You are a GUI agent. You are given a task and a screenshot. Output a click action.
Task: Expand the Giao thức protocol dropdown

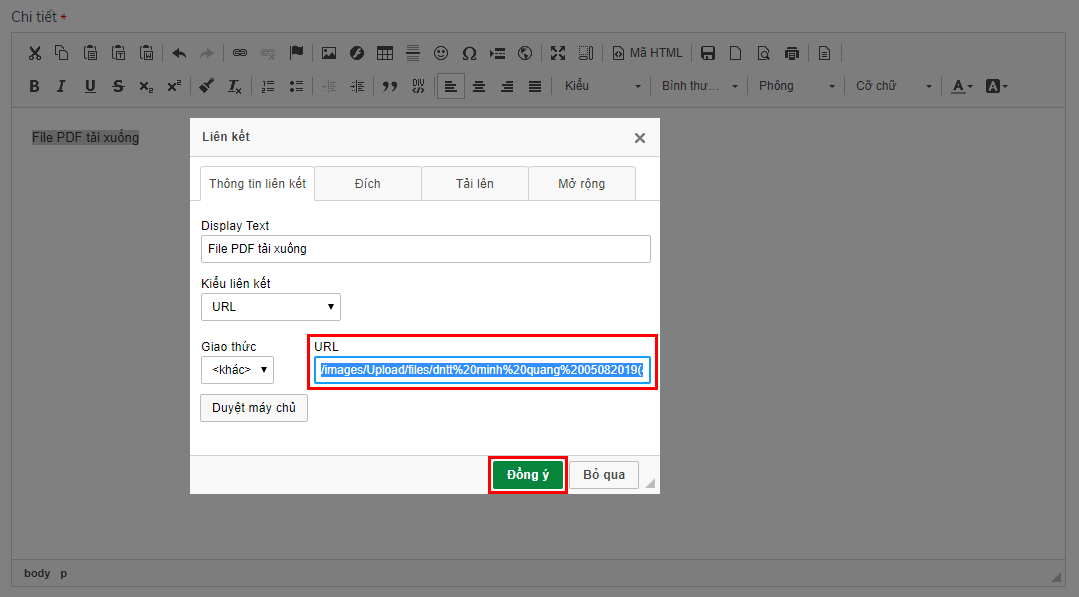(x=237, y=370)
